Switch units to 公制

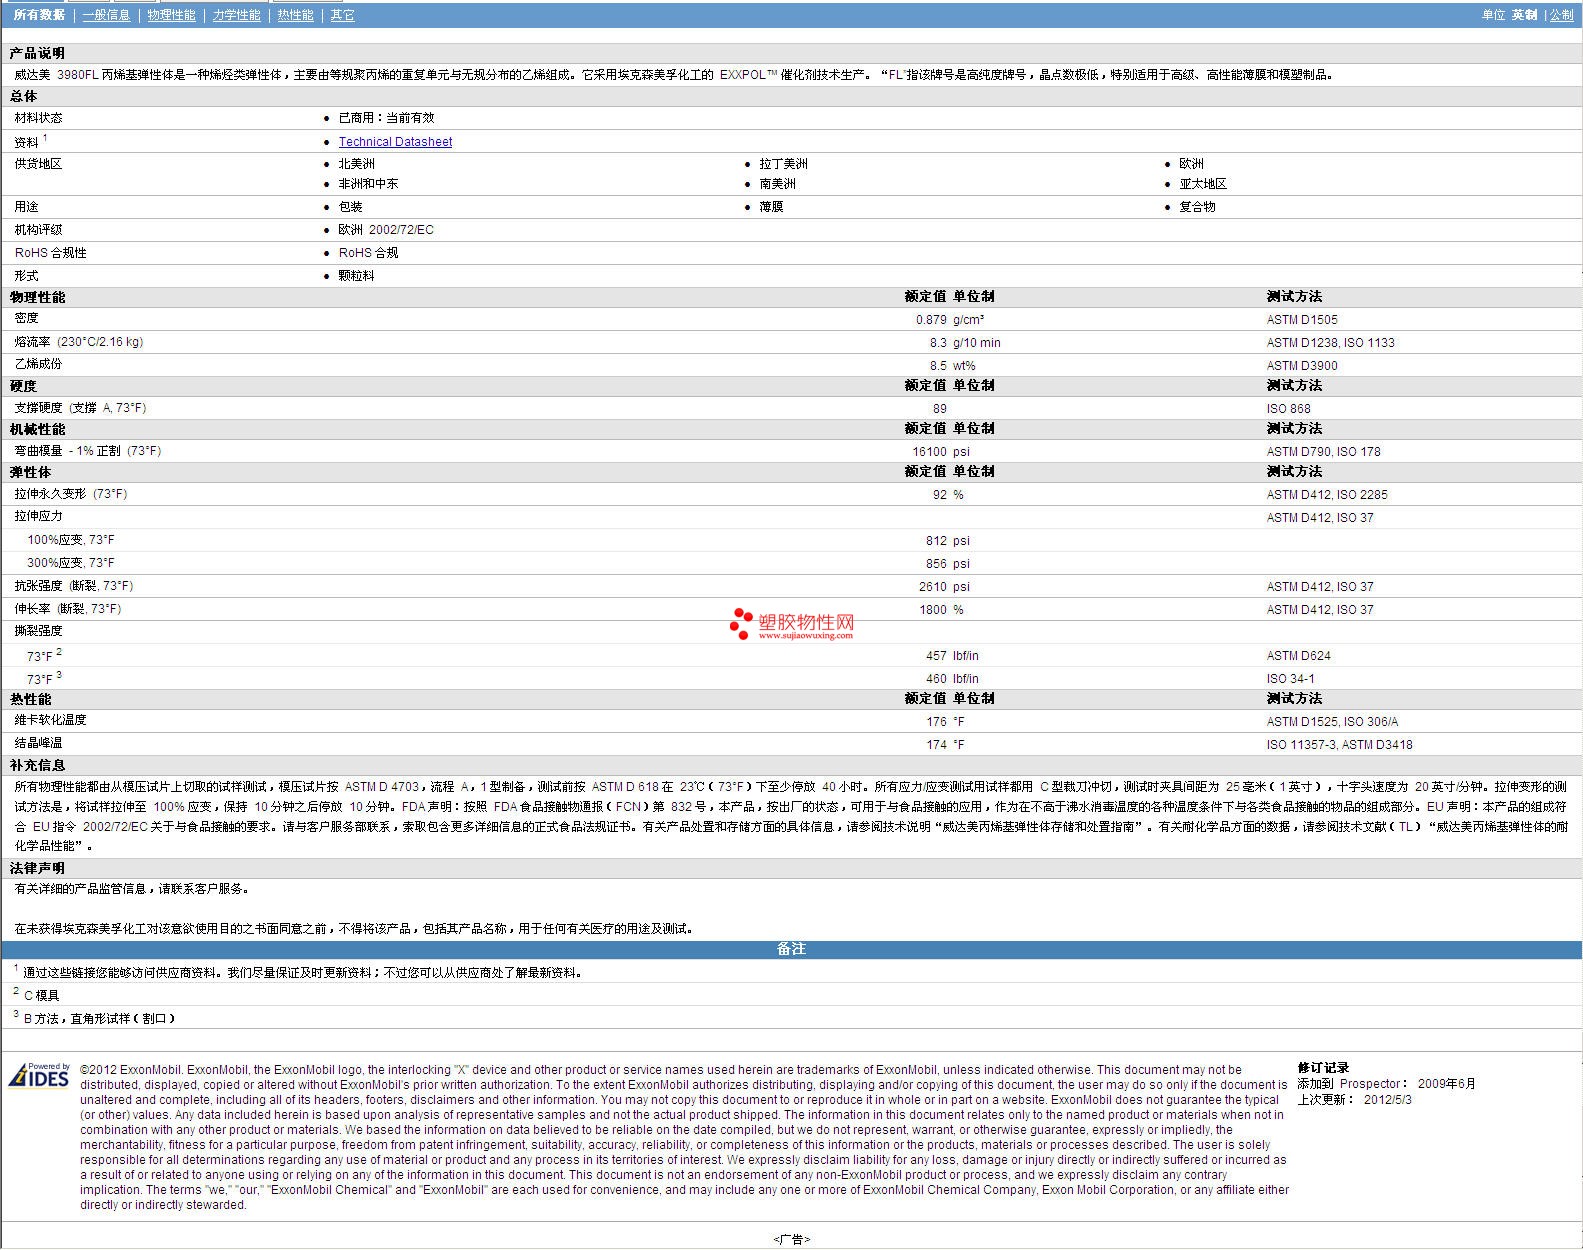pyautogui.click(x=1561, y=15)
